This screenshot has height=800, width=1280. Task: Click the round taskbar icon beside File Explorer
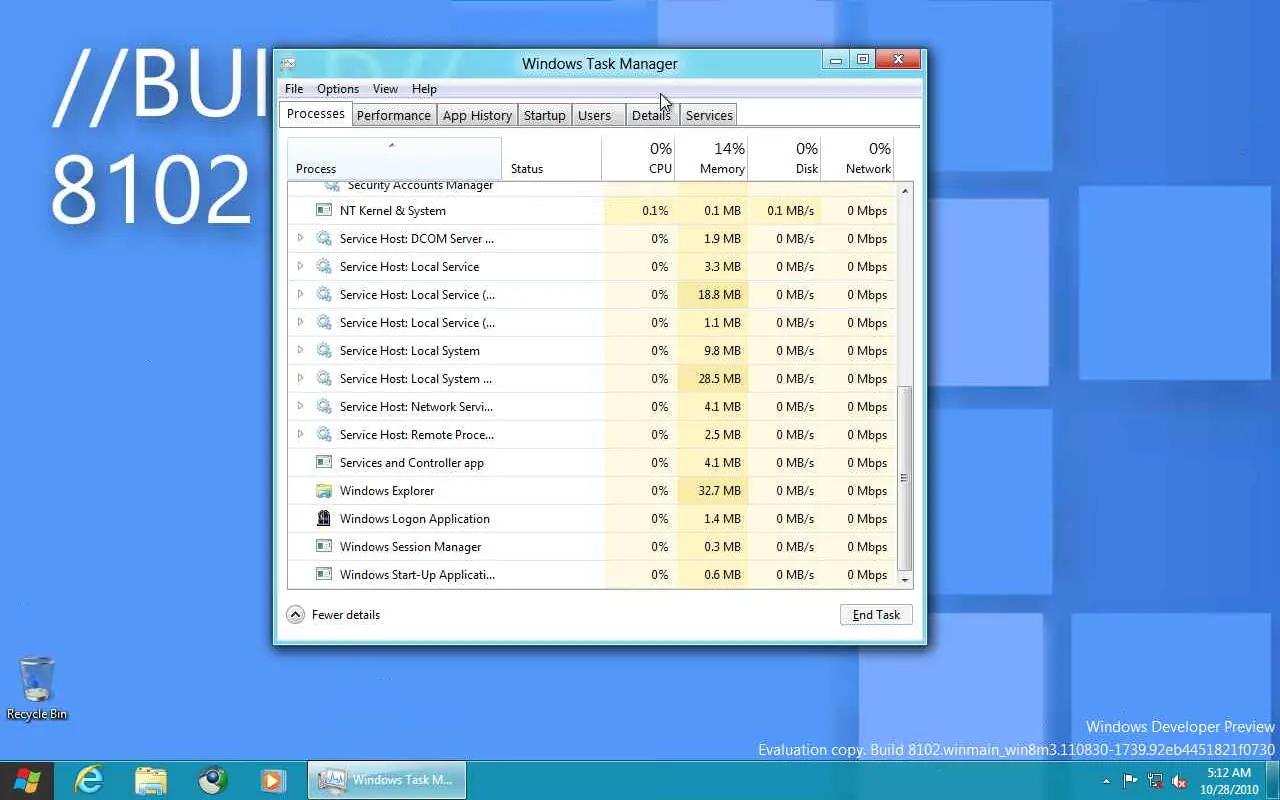[212, 780]
